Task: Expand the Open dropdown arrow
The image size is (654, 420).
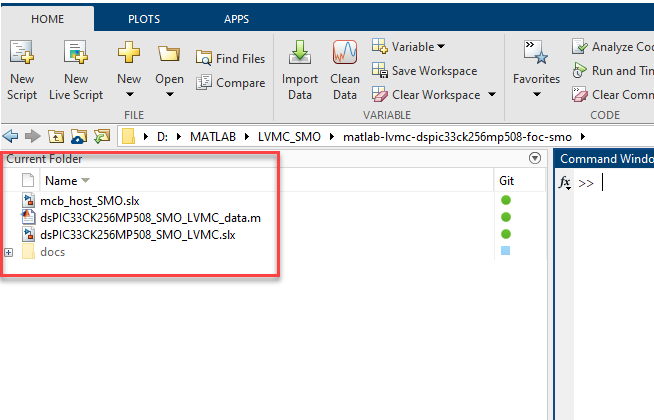Action: point(169,95)
